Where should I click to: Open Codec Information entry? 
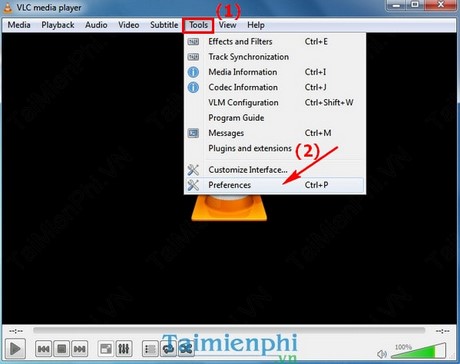(275, 87)
